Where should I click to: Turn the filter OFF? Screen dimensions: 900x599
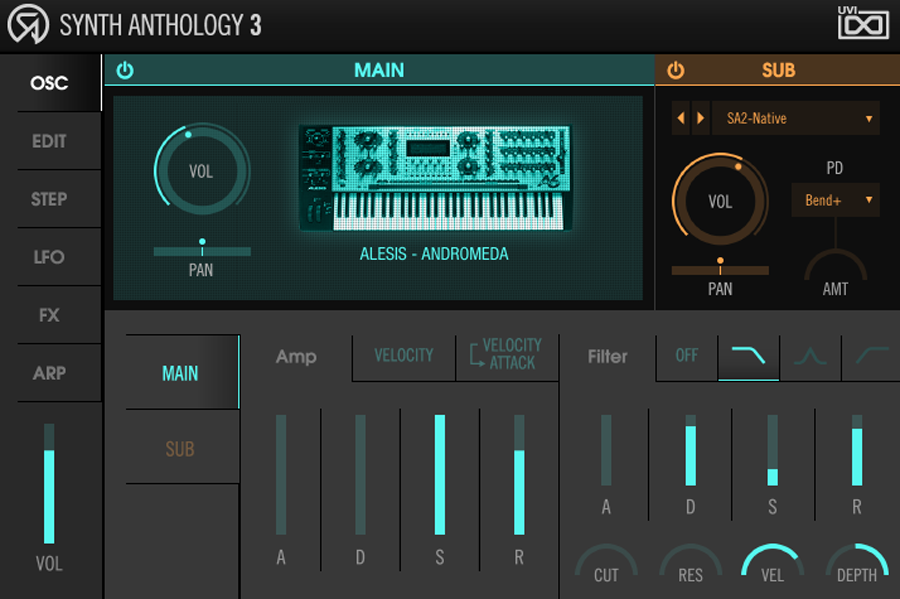point(686,356)
